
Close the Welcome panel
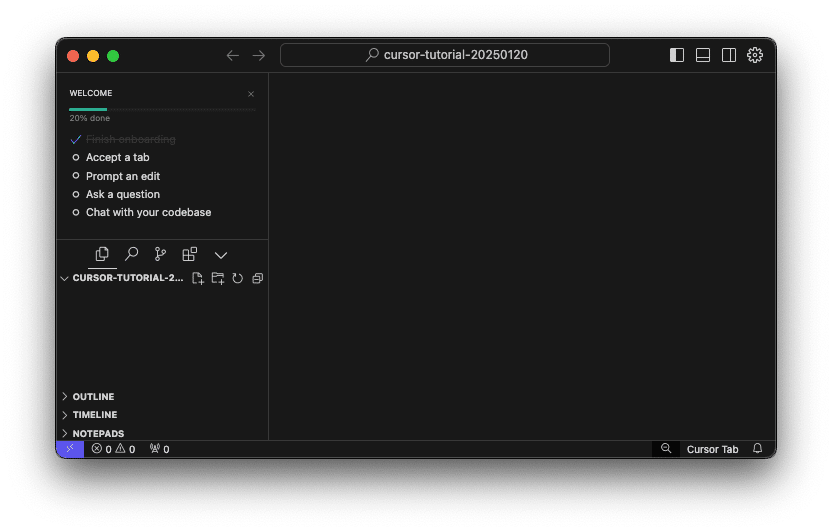click(x=251, y=94)
